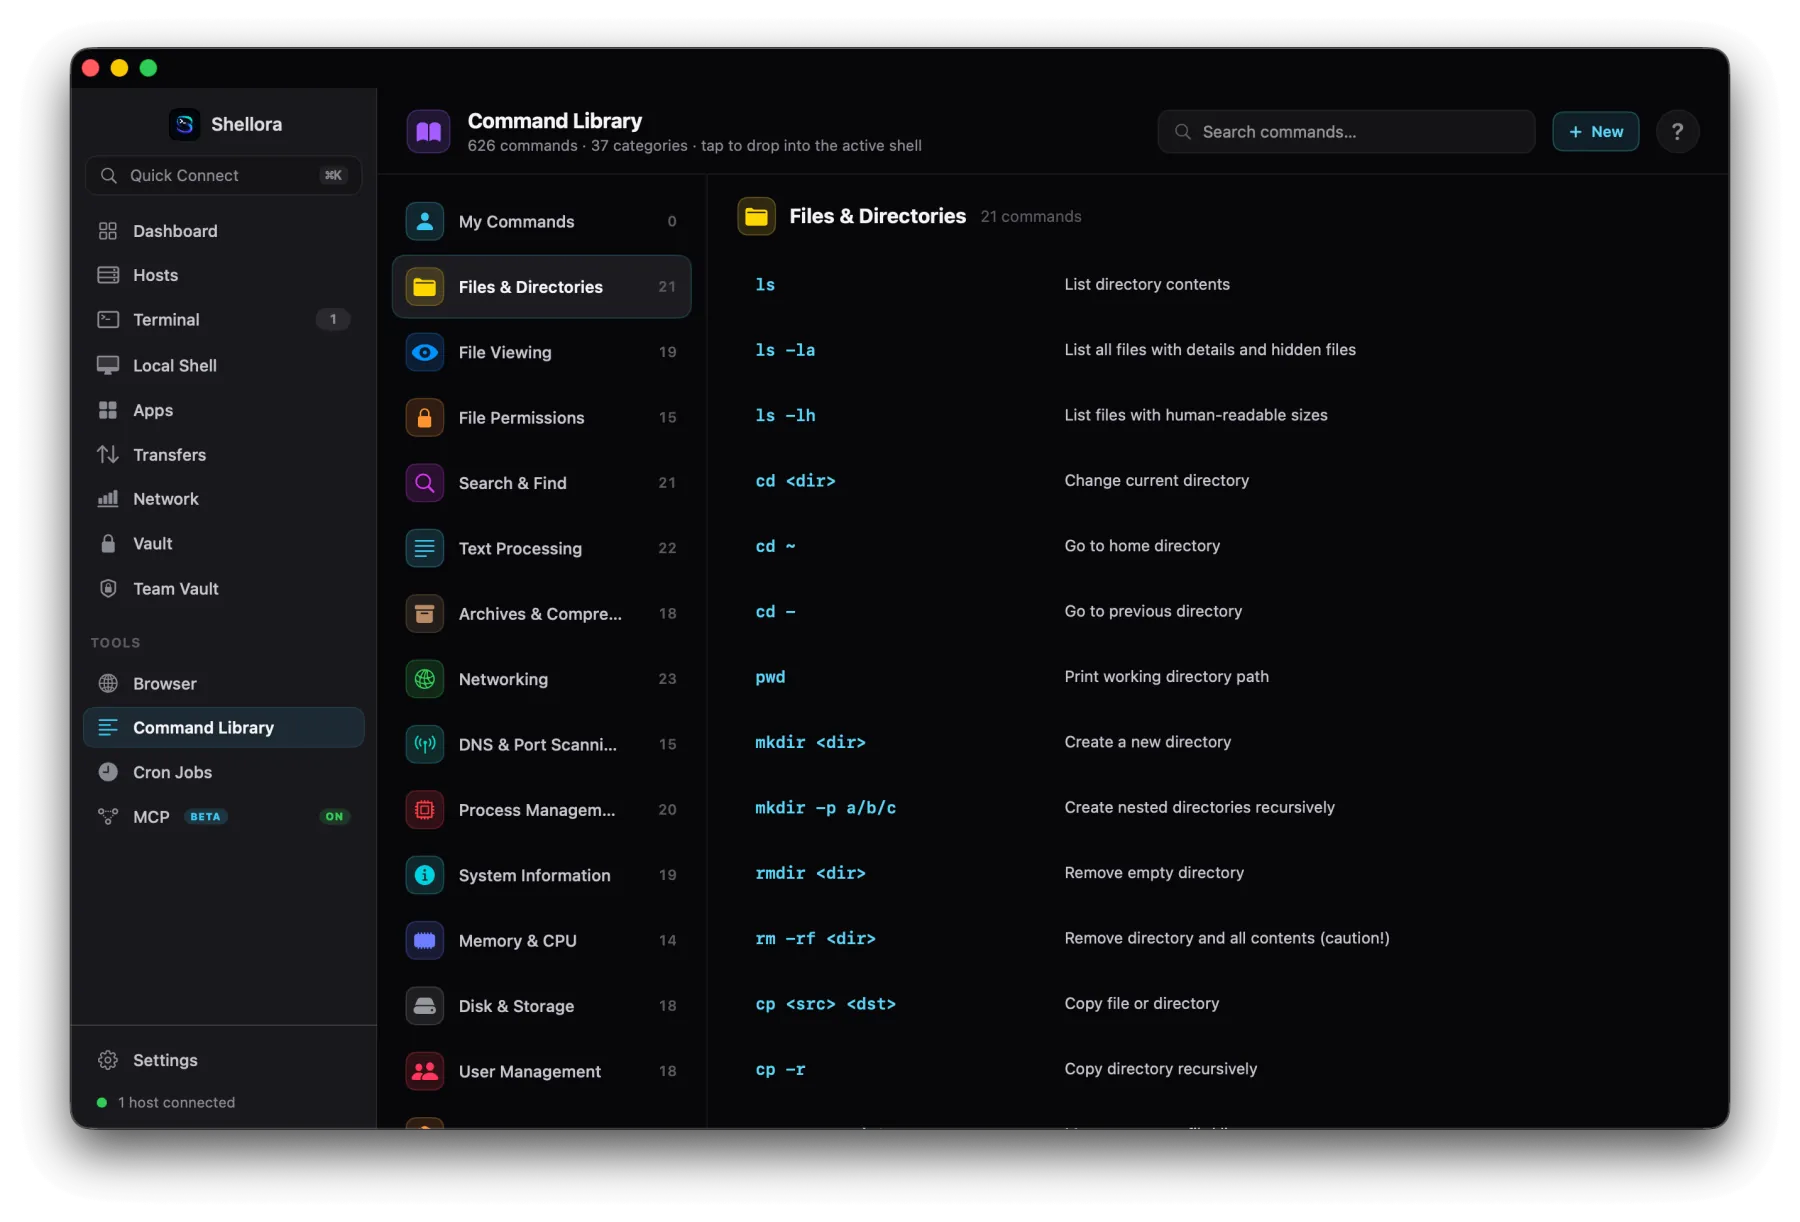The height and width of the screenshot is (1222, 1800).
Task: Click the Search & Find magnifier icon
Action: pos(425,483)
